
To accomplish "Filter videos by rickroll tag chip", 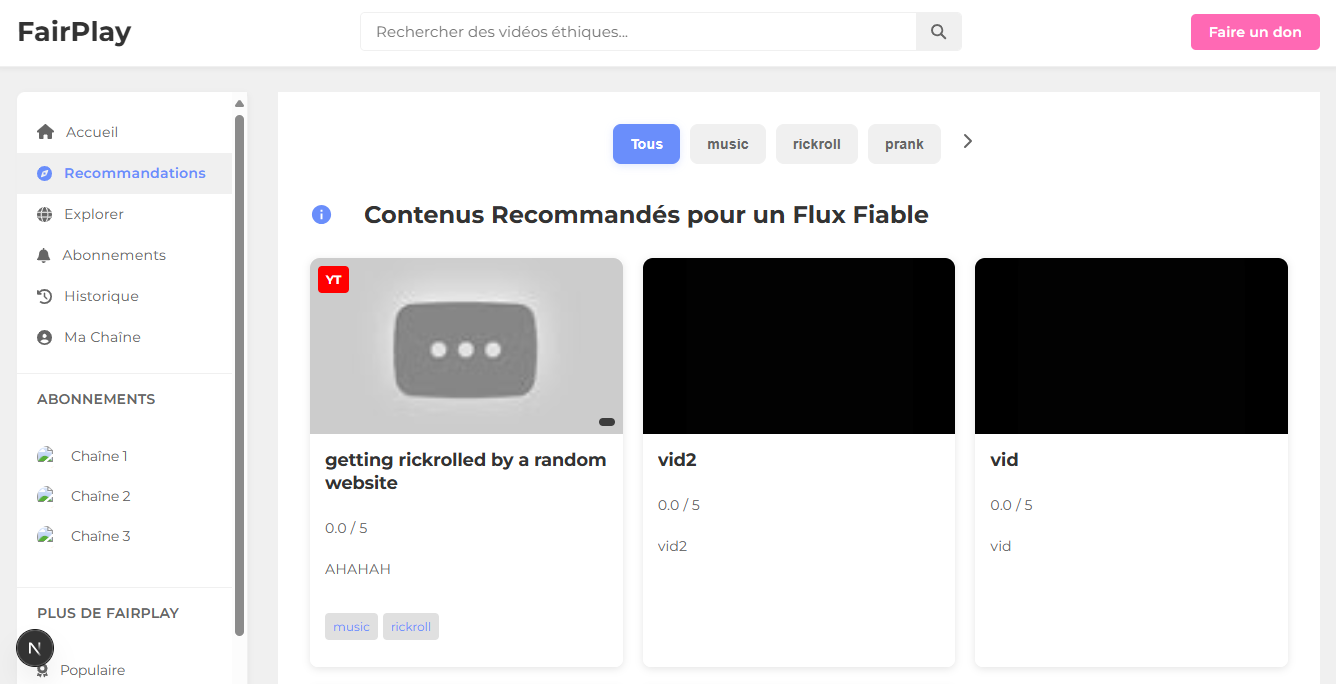I will click(817, 144).
